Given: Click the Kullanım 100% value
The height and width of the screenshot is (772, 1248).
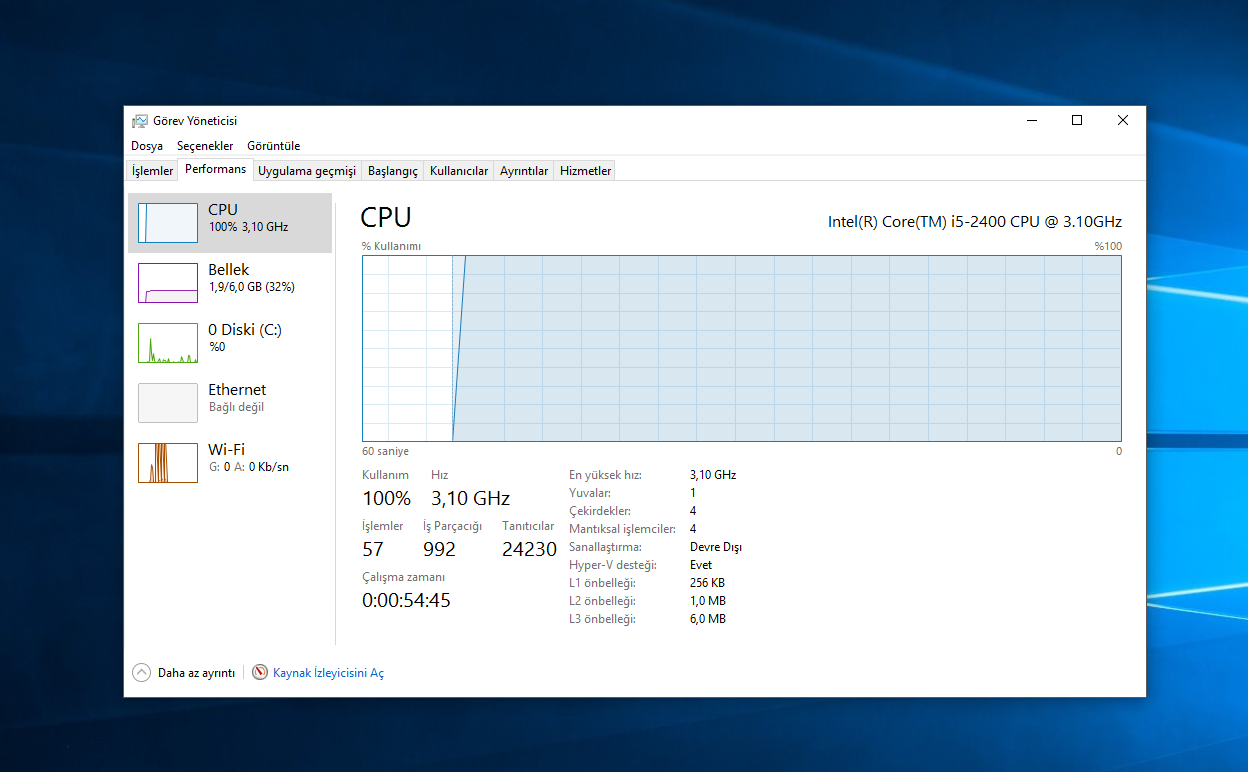Looking at the screenshot, I should [386, 498].
